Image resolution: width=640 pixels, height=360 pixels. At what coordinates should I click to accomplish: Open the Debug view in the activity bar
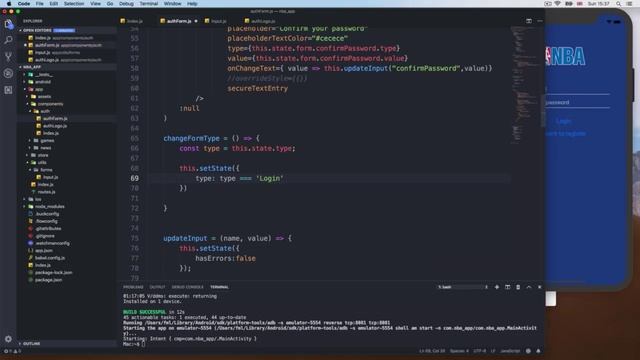point(8,73)
